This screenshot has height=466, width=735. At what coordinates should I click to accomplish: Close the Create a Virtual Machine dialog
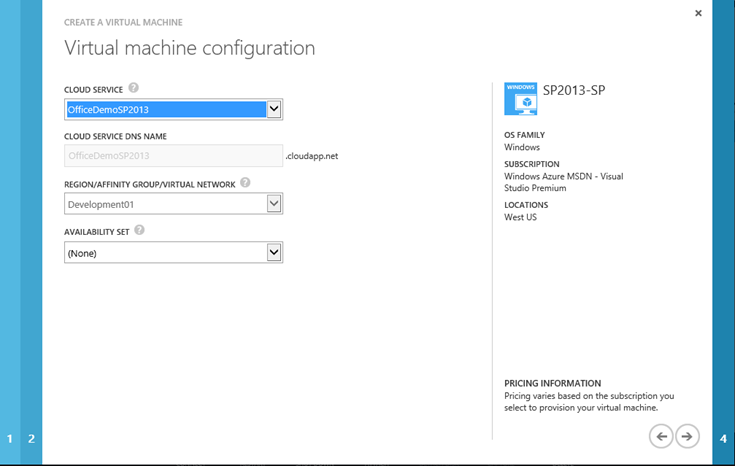coord(698,13)
